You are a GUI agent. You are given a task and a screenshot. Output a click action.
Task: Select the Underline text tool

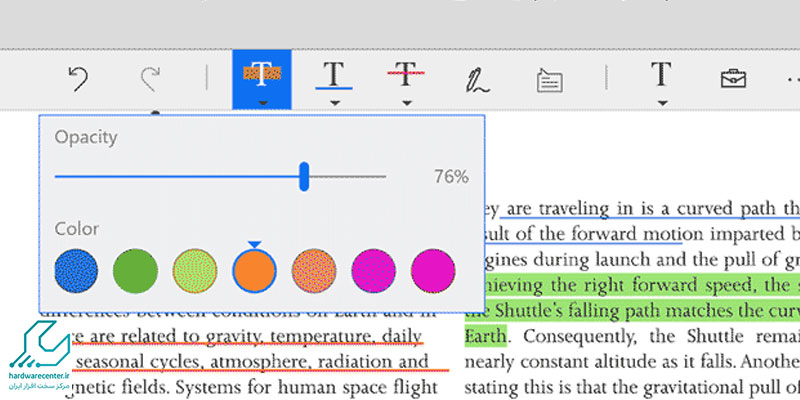coord(334,74)
